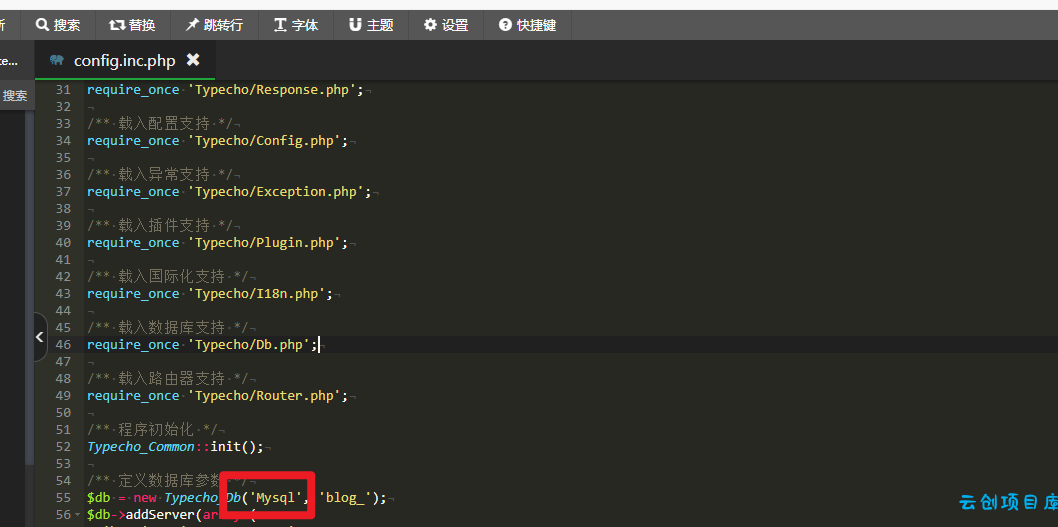Viewport: 1058px width, 527px height.
Task: Click the comment 程序初始化 on line 51
Action: click(x=157, y=429)
